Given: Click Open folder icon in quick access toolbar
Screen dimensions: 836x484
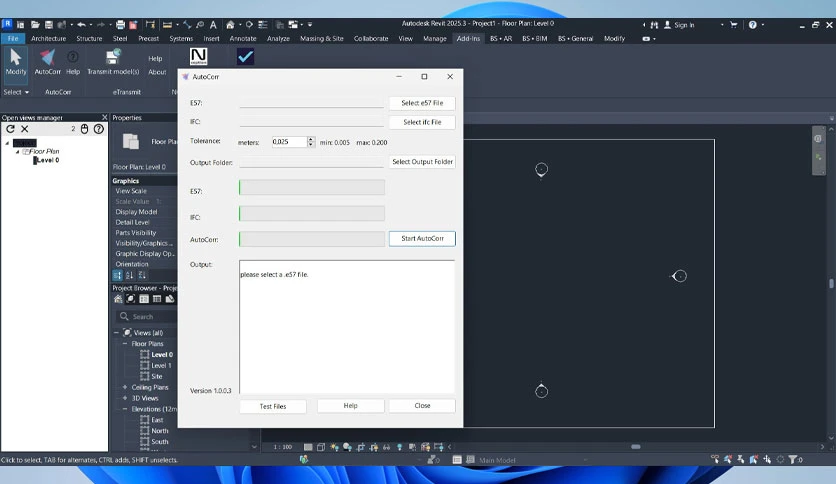Looking at the screenshot, I should point(35,25).
